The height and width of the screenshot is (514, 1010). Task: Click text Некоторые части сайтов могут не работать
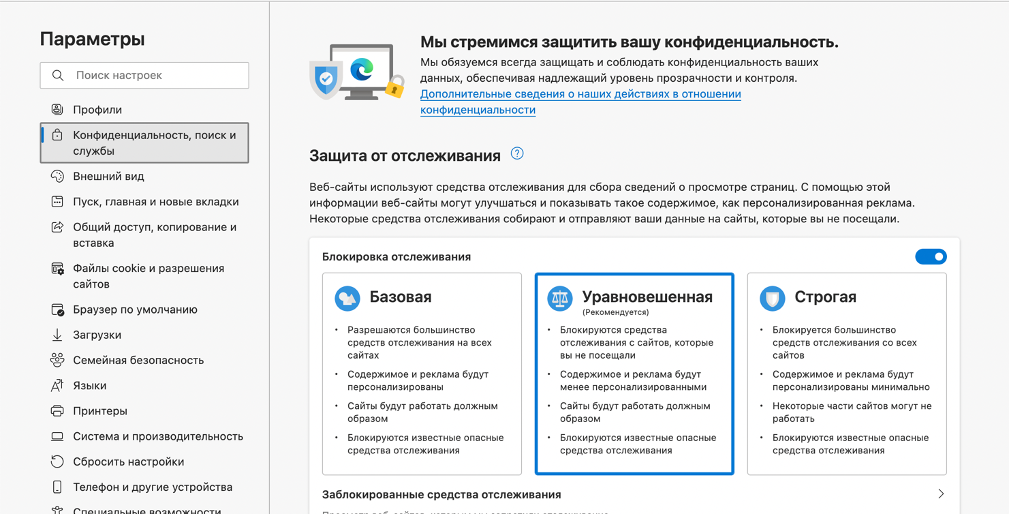click(852, 412)
